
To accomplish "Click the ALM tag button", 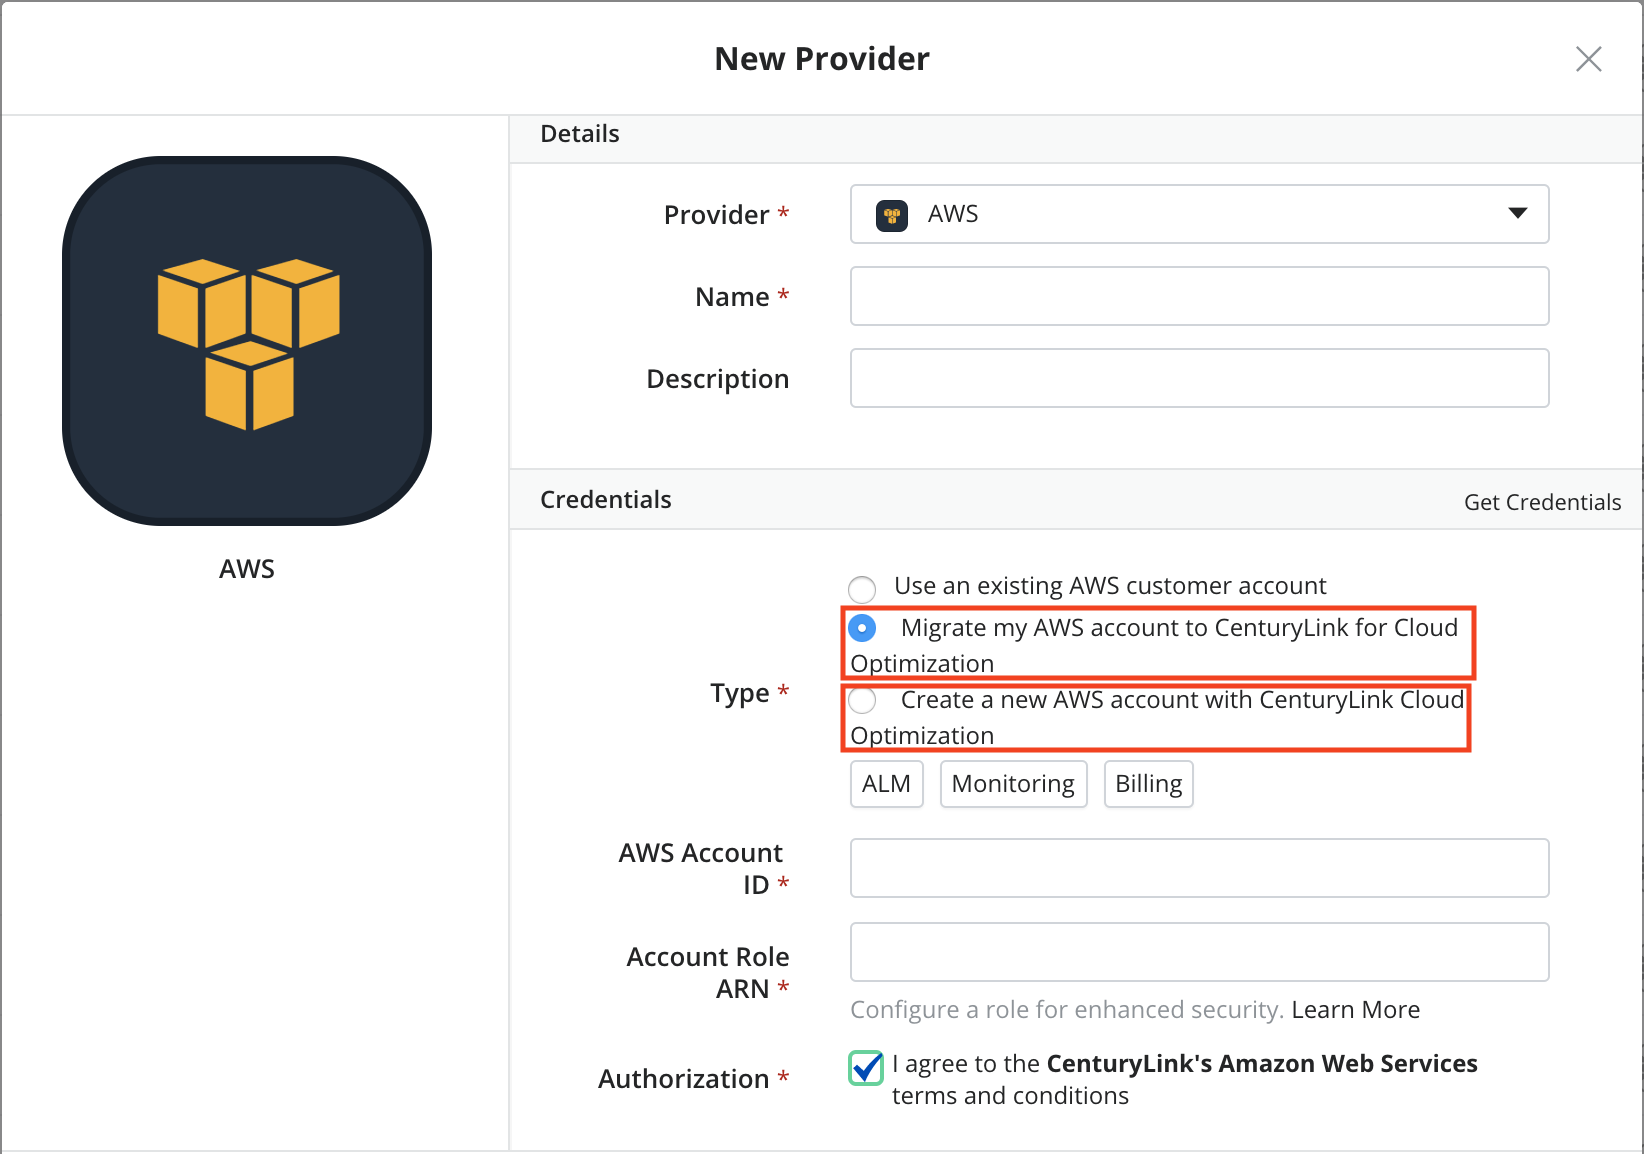I will (x=887, y=784).
